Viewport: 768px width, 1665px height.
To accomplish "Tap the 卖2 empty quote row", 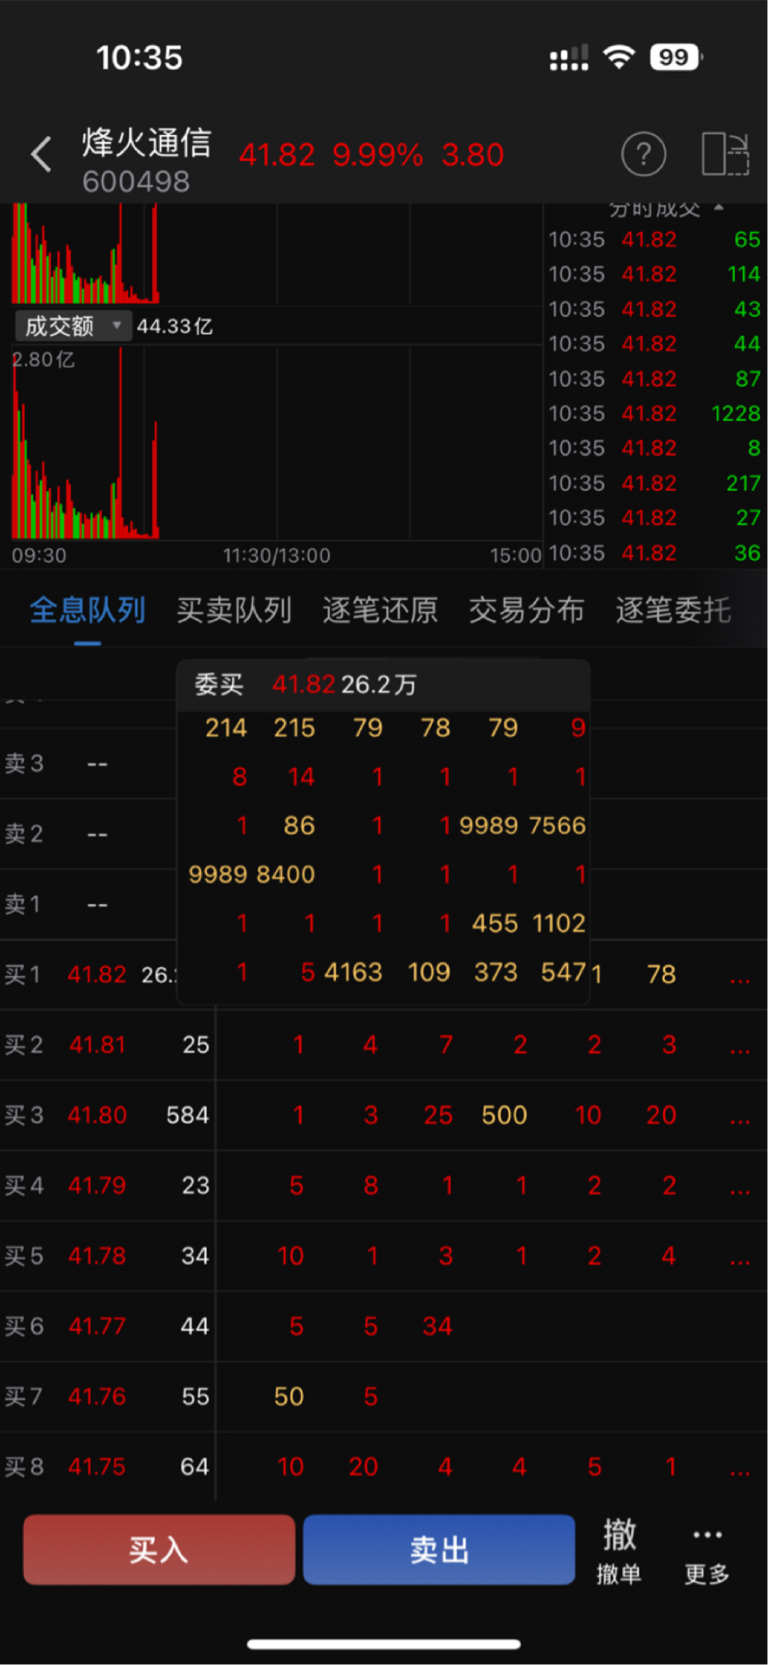I will 88,834.
